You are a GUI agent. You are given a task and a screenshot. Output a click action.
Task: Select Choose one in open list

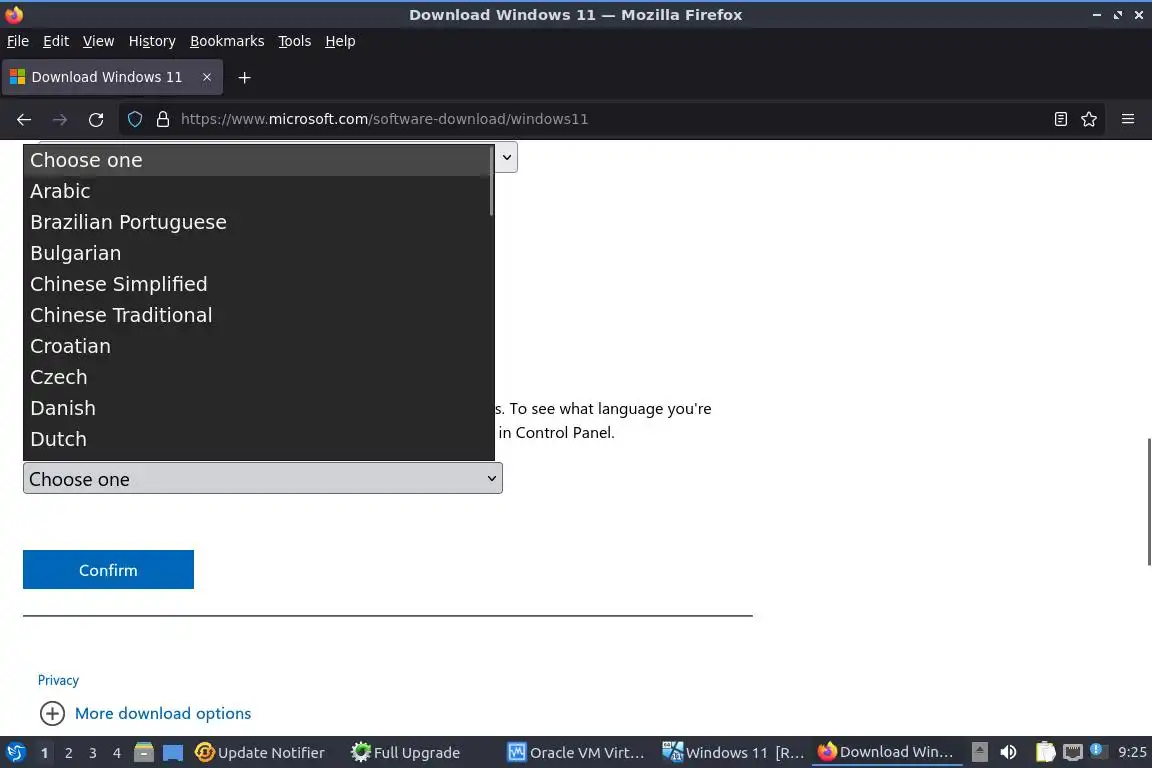coord(256,160)
